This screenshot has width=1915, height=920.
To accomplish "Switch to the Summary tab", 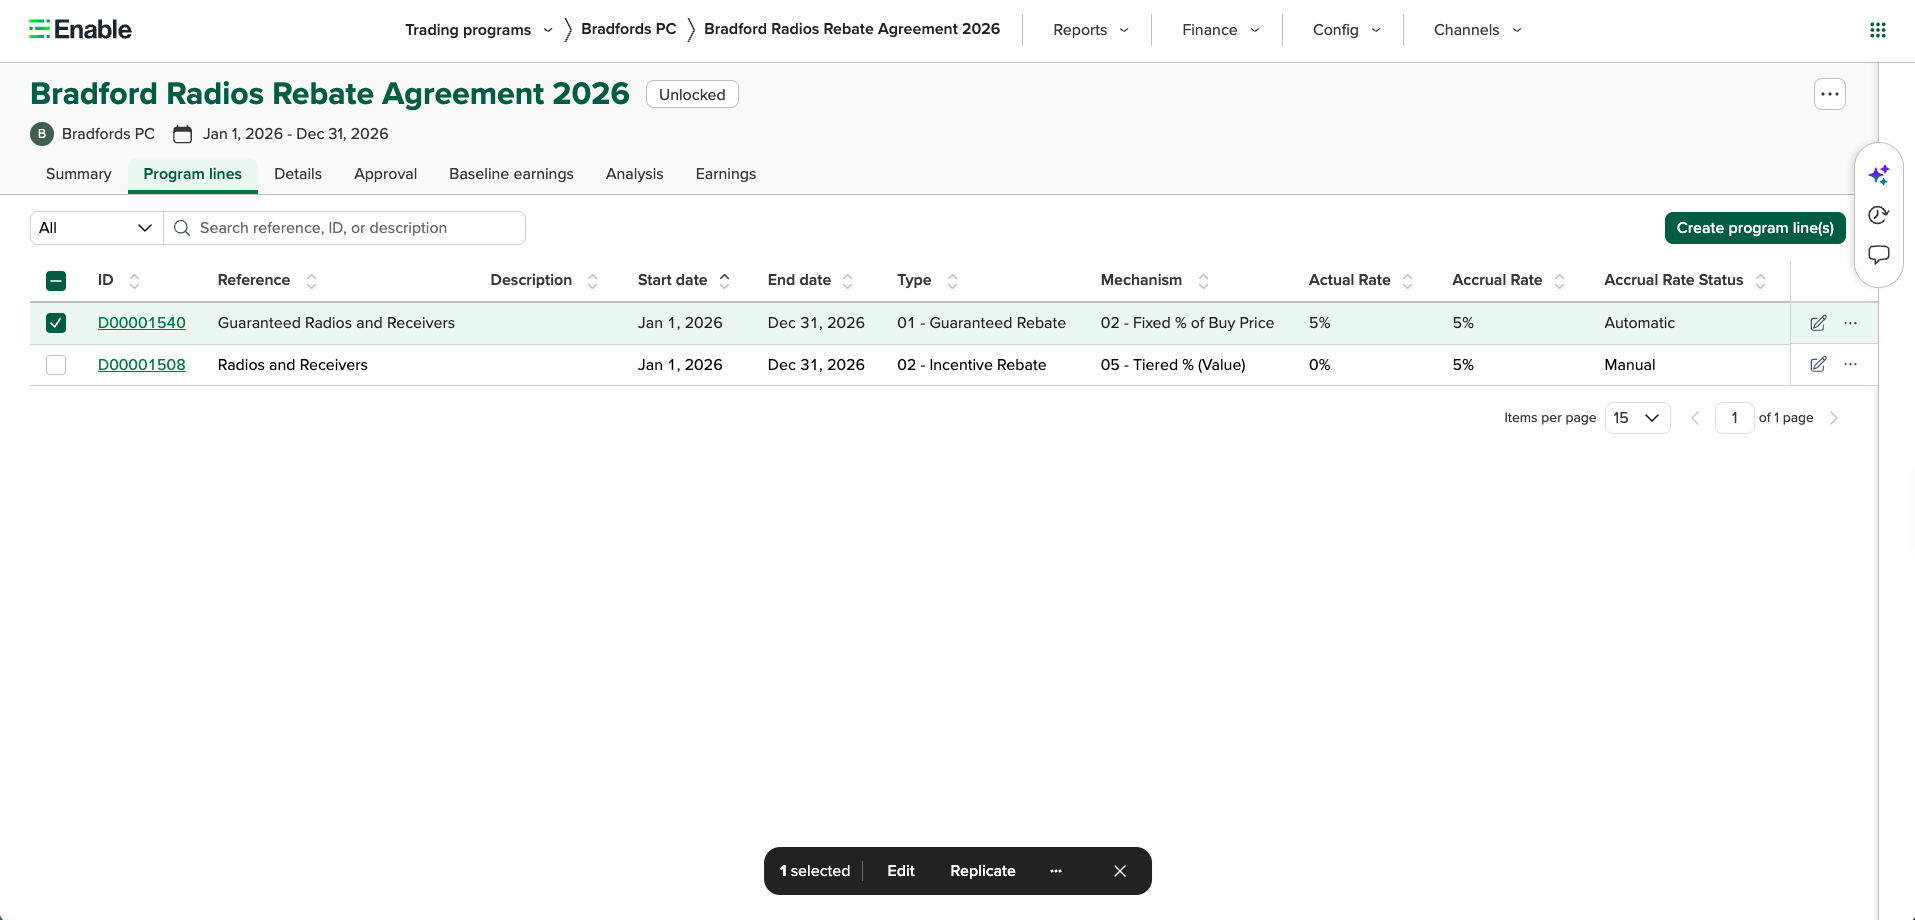I will pyautogui.click(x=79, y=174).
